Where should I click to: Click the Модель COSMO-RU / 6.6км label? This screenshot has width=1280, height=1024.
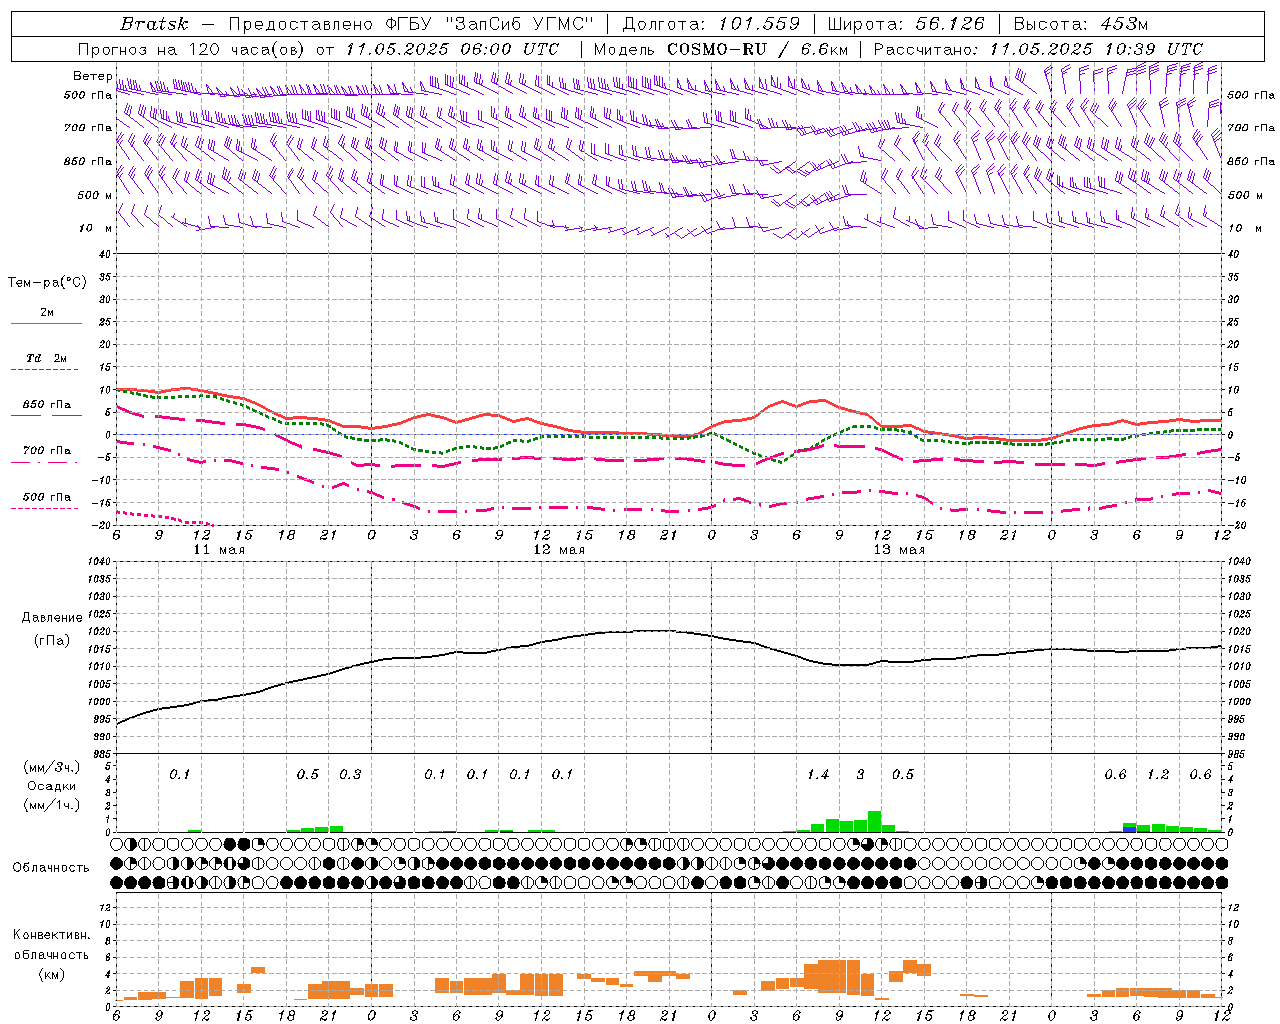[x=721, y=49]
